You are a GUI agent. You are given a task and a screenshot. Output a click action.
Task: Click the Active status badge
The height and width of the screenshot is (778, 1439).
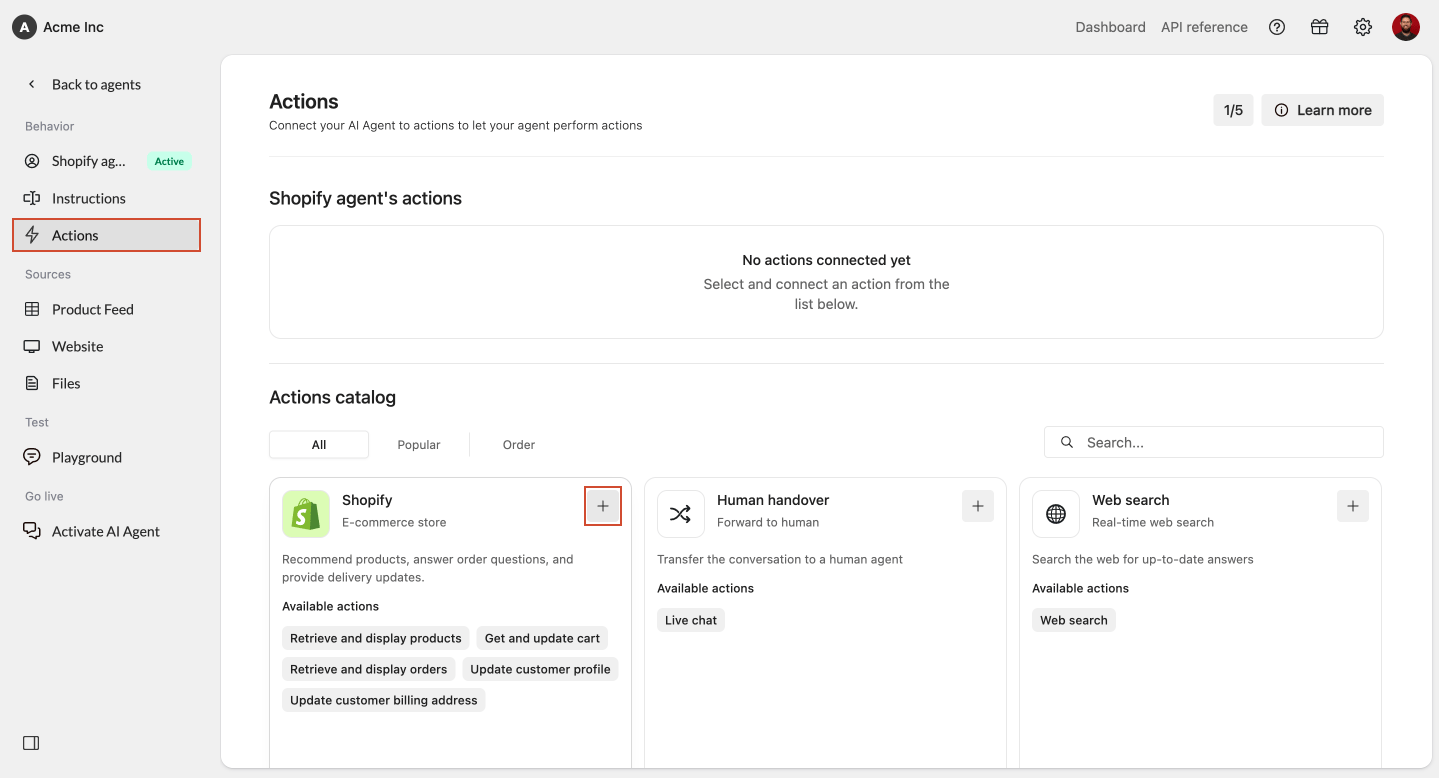pos(169,161)
